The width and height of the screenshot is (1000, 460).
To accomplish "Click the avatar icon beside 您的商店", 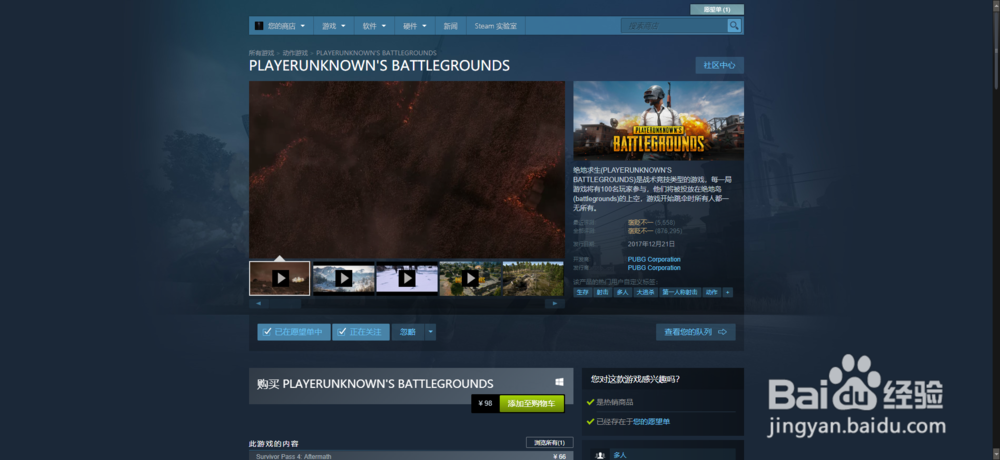I will [x=259, y=26].
